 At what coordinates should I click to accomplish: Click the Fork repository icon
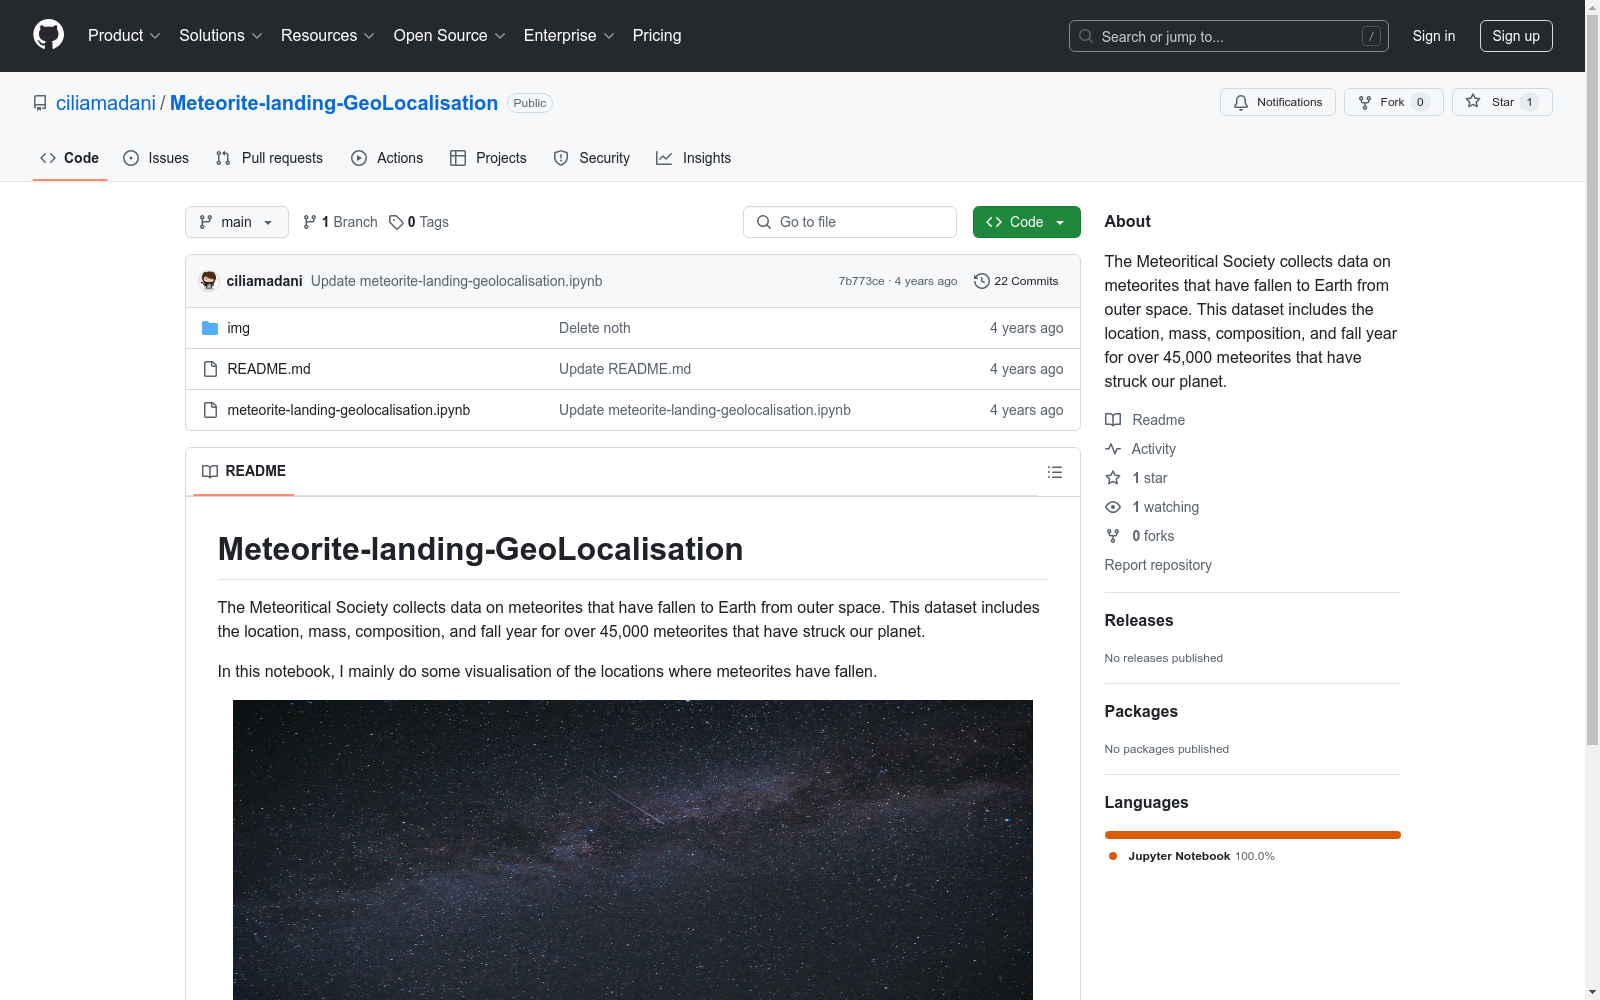(1365, 102)
